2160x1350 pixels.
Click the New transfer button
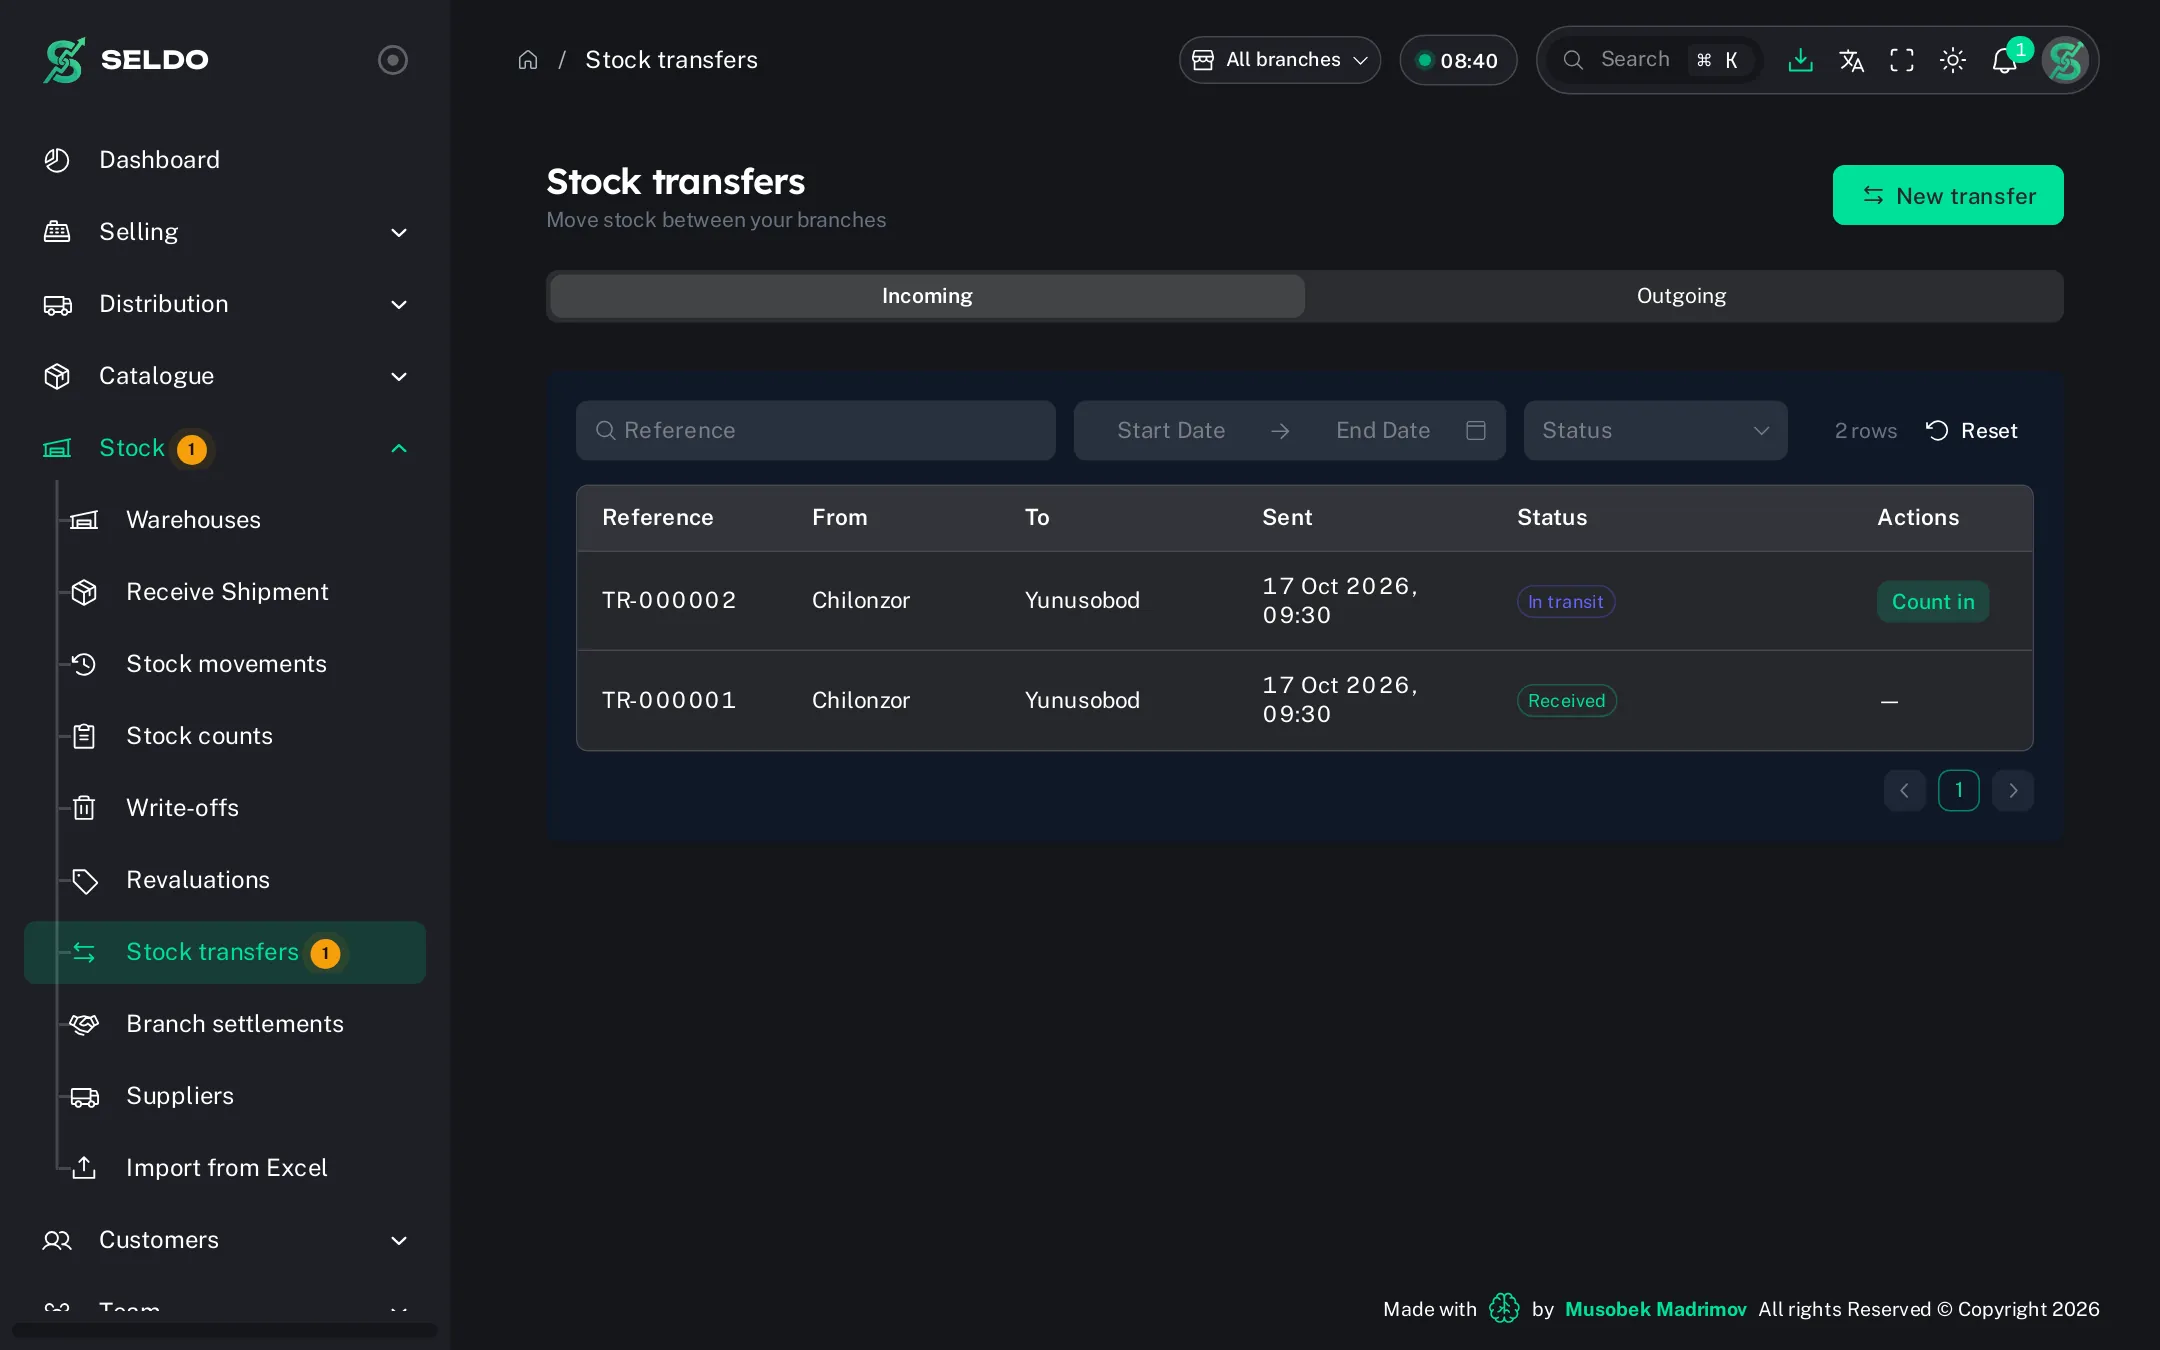[1948, 195]
